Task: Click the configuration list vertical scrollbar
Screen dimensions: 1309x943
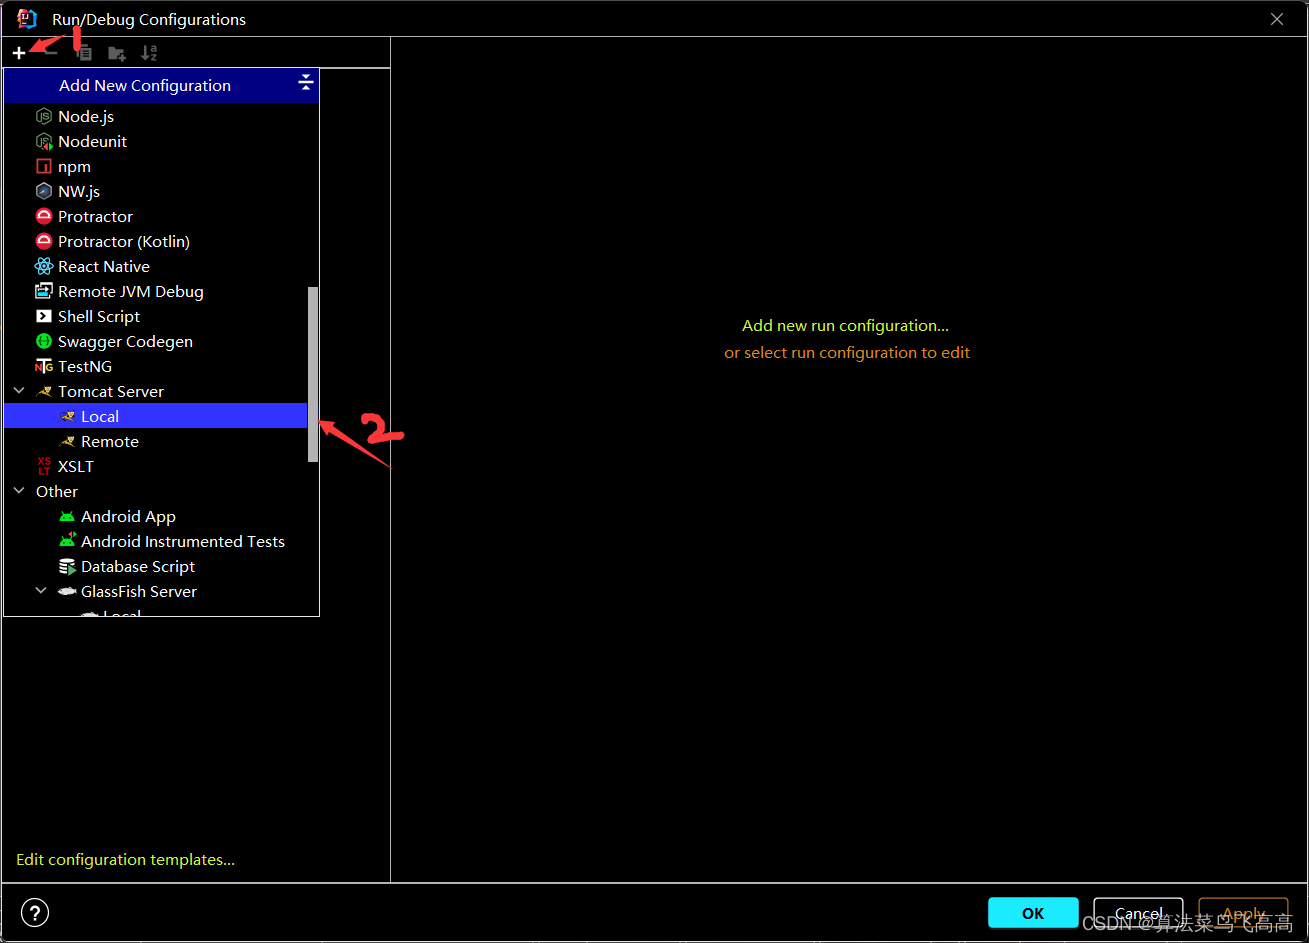Action: click(313, 374)
